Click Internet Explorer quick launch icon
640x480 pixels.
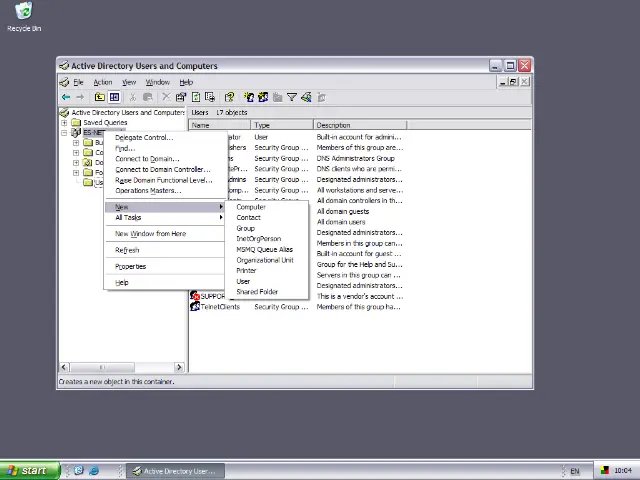coord(94,471)
